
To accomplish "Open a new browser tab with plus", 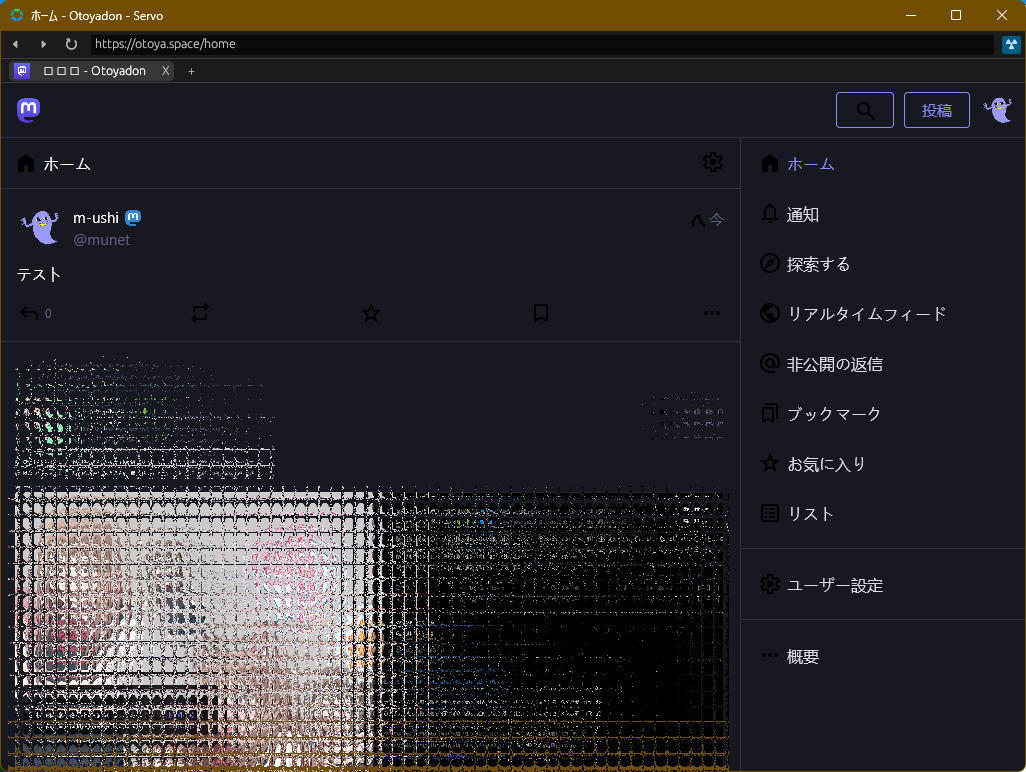I will 191,71.
